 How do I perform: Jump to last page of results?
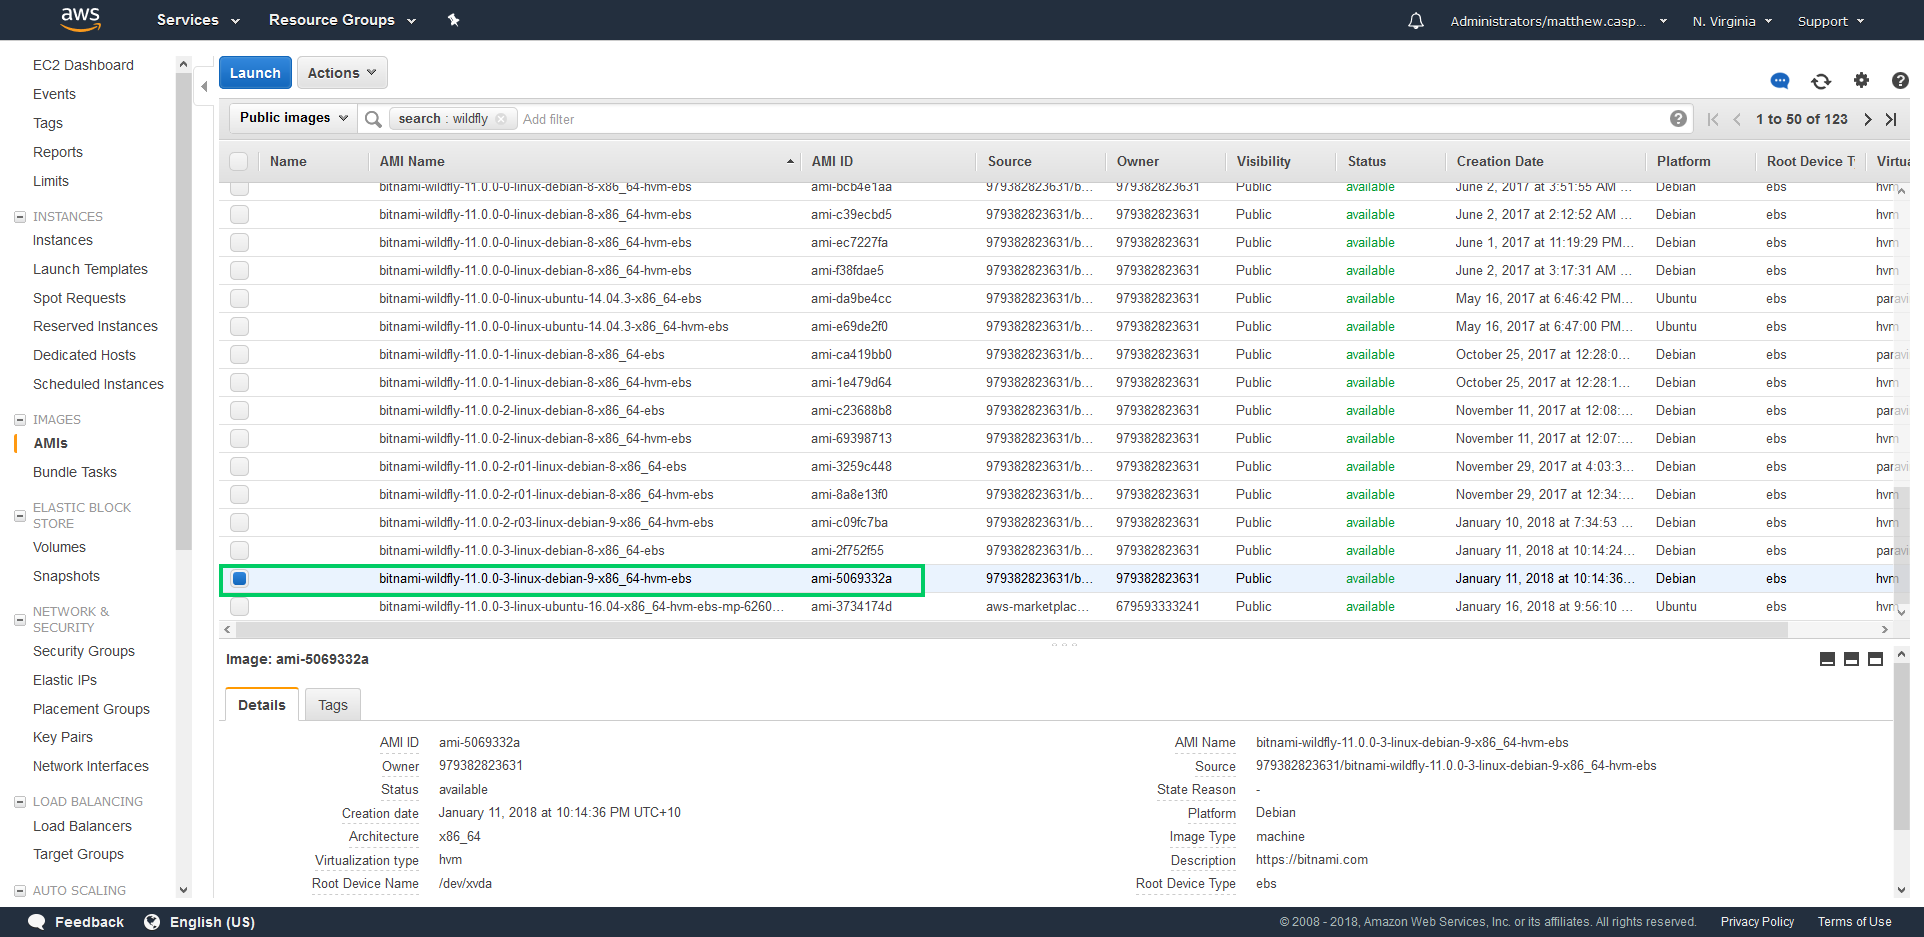1890,119
